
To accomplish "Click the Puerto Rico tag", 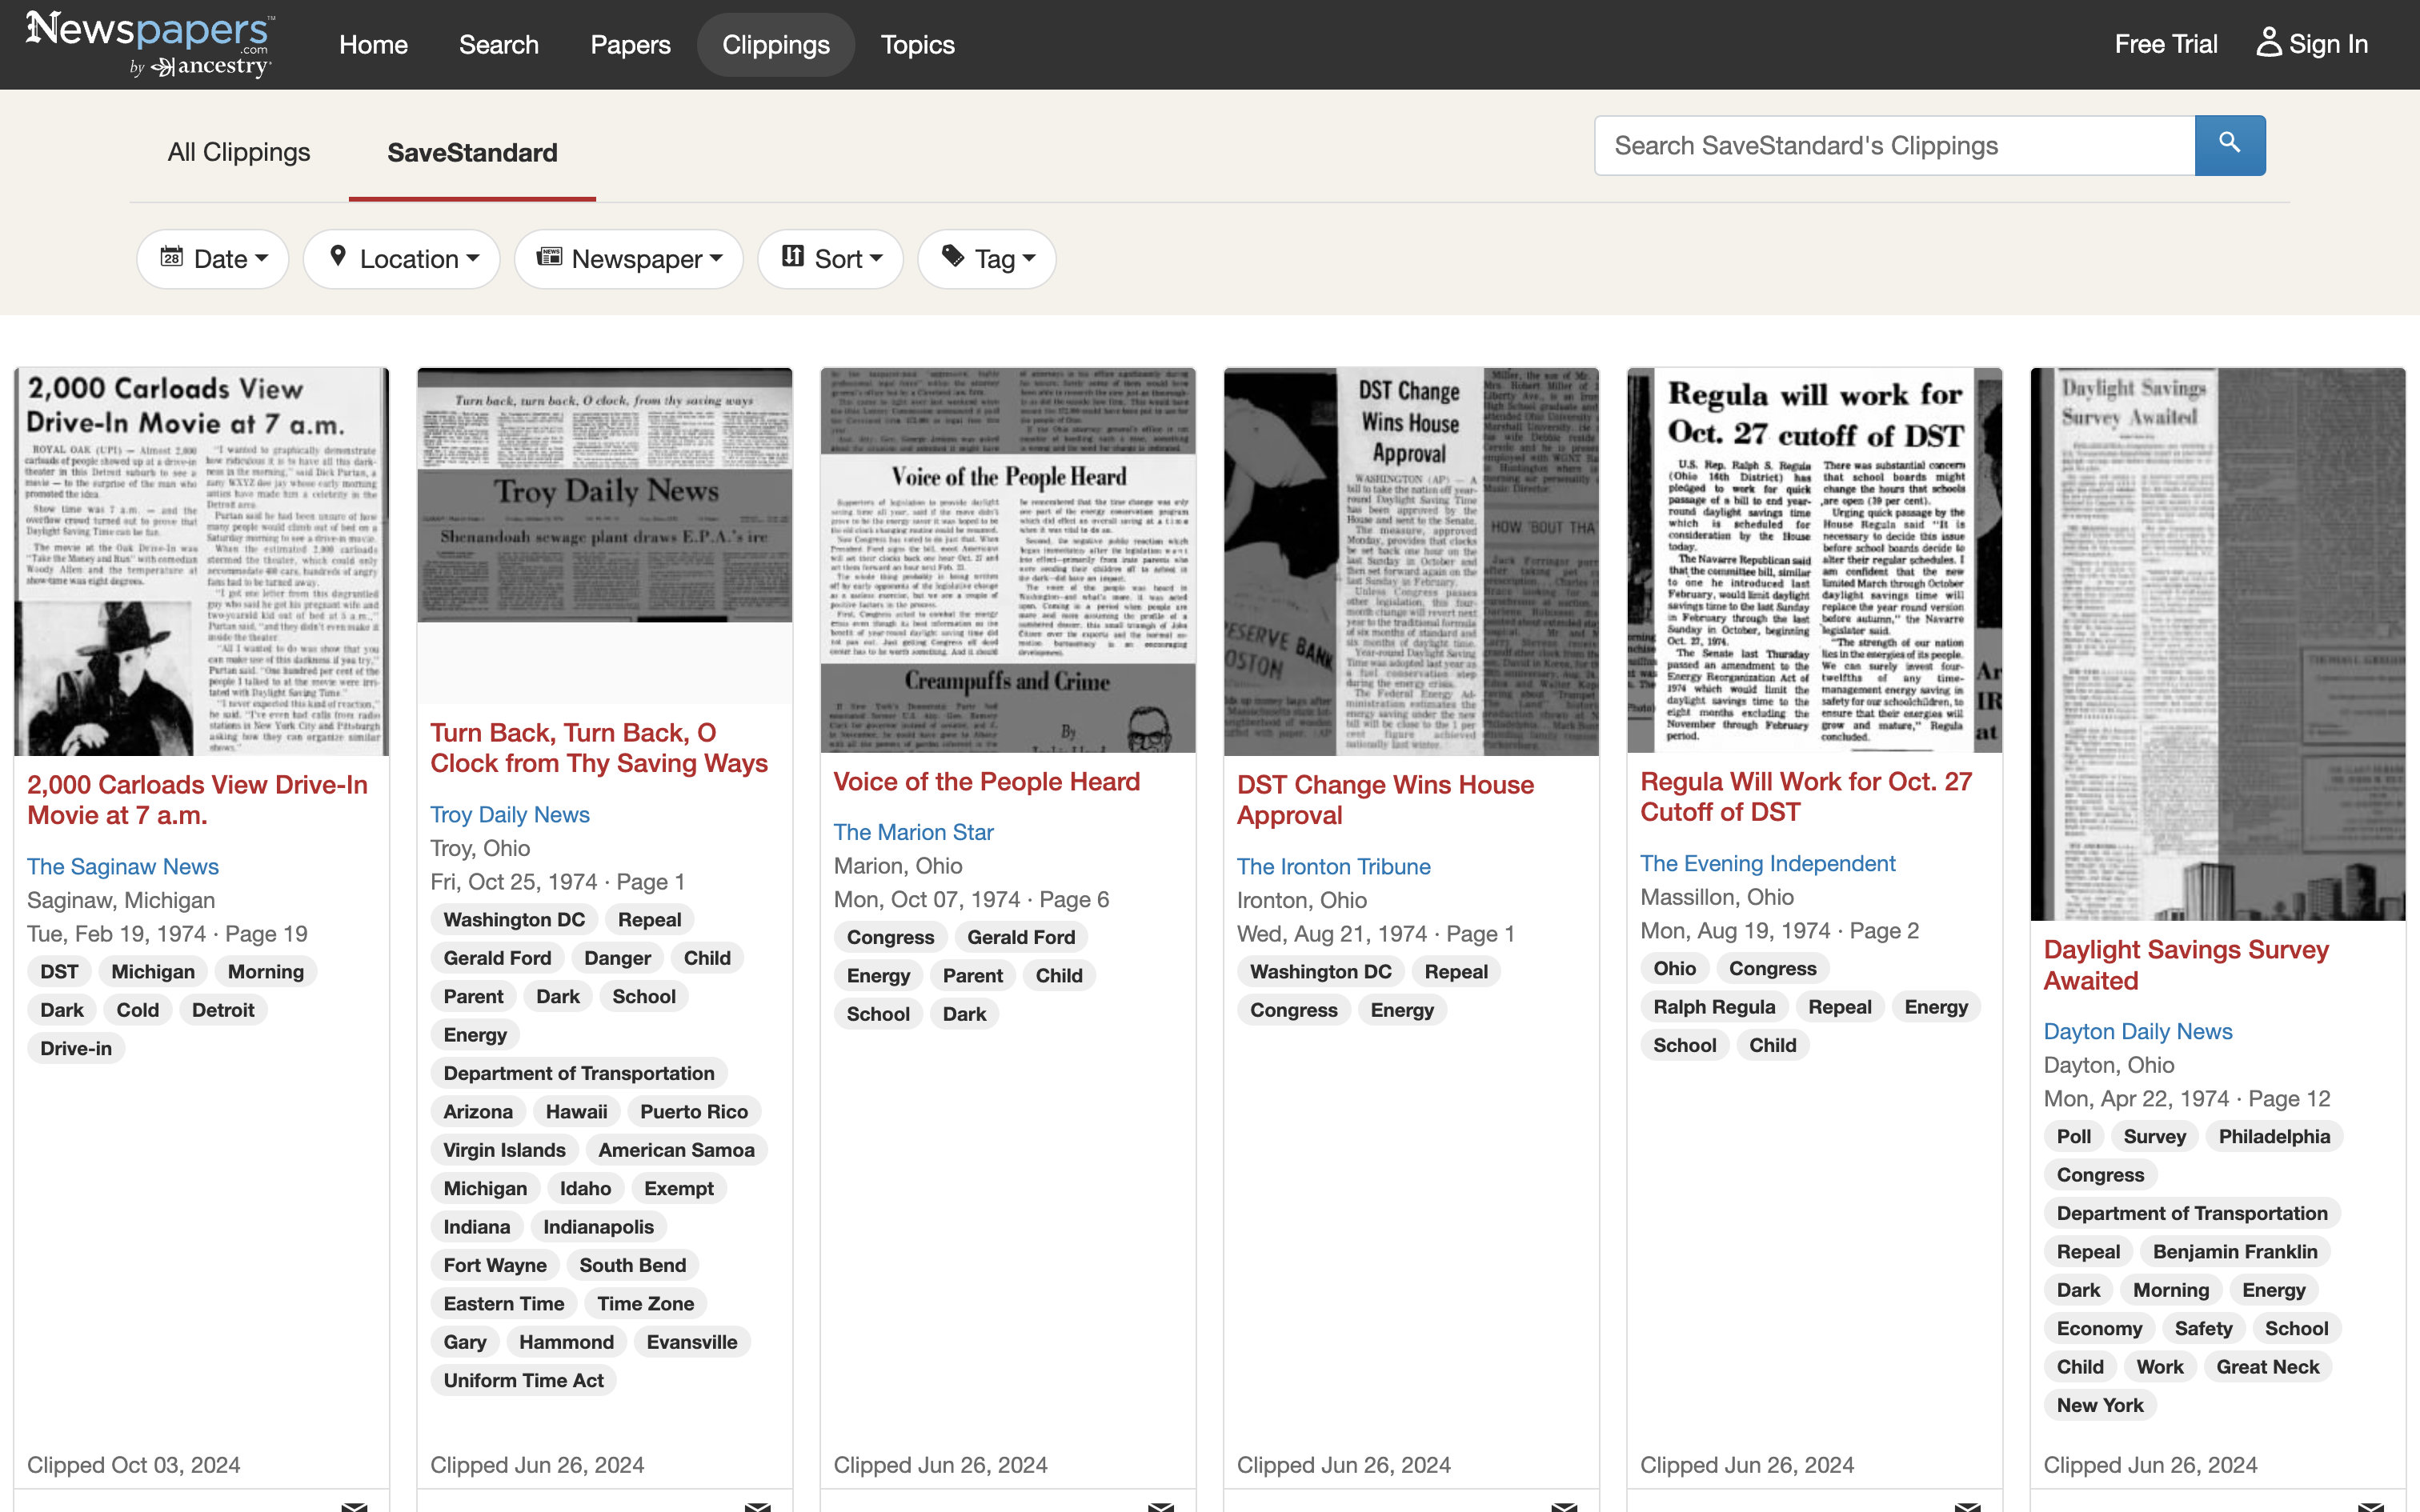I will coord(694,1112).
